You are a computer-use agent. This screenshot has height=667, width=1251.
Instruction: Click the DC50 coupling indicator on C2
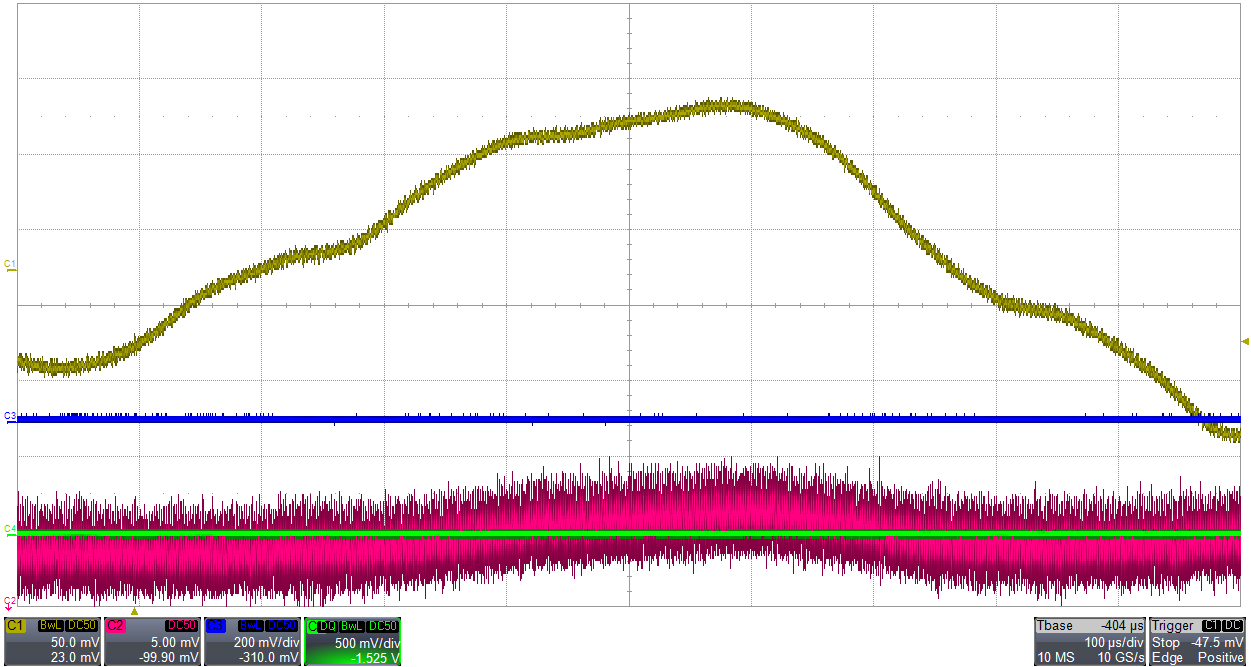click(x=182, y=626)
